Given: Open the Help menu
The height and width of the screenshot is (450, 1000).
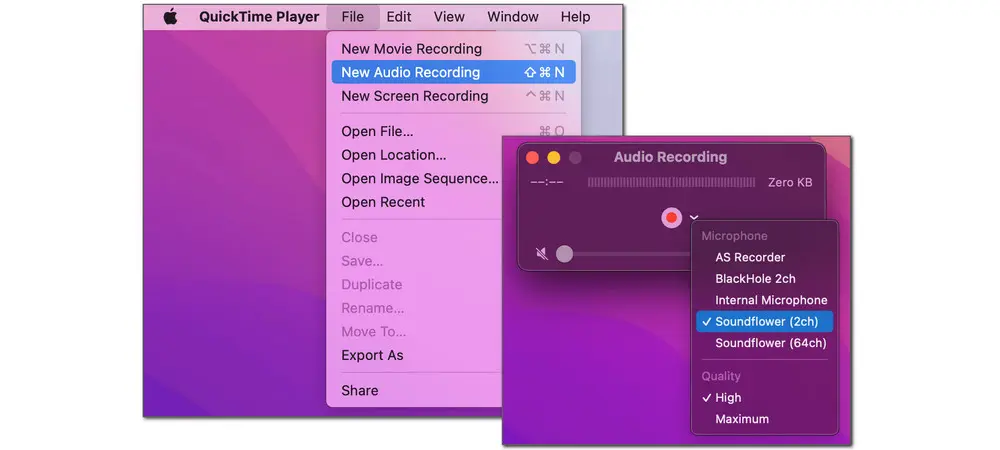Looking at the screenshot, I should pyautogui.click(x=575, y=17).
